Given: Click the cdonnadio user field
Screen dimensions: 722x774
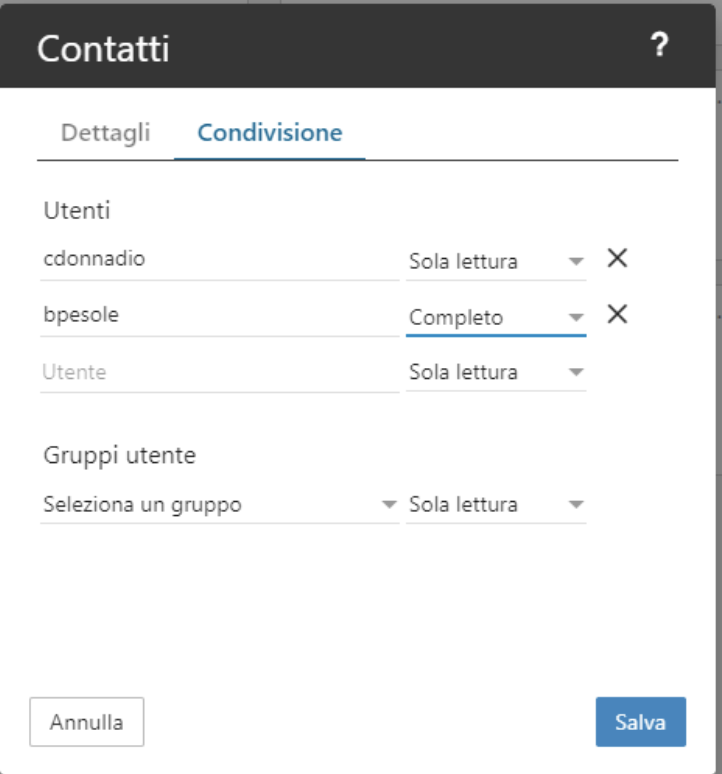Looking at the screenshot, I should [220, 260].
